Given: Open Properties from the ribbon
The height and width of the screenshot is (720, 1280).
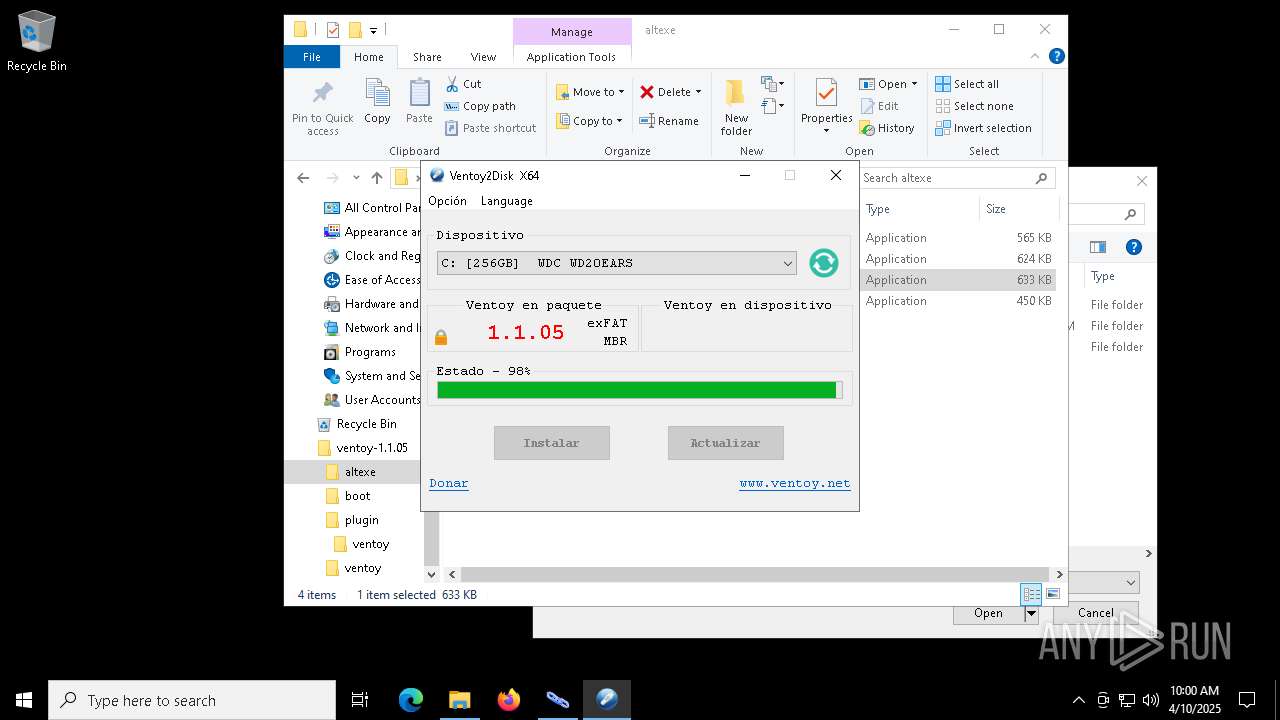Looking at the screenshot, I should coord(826,105).
